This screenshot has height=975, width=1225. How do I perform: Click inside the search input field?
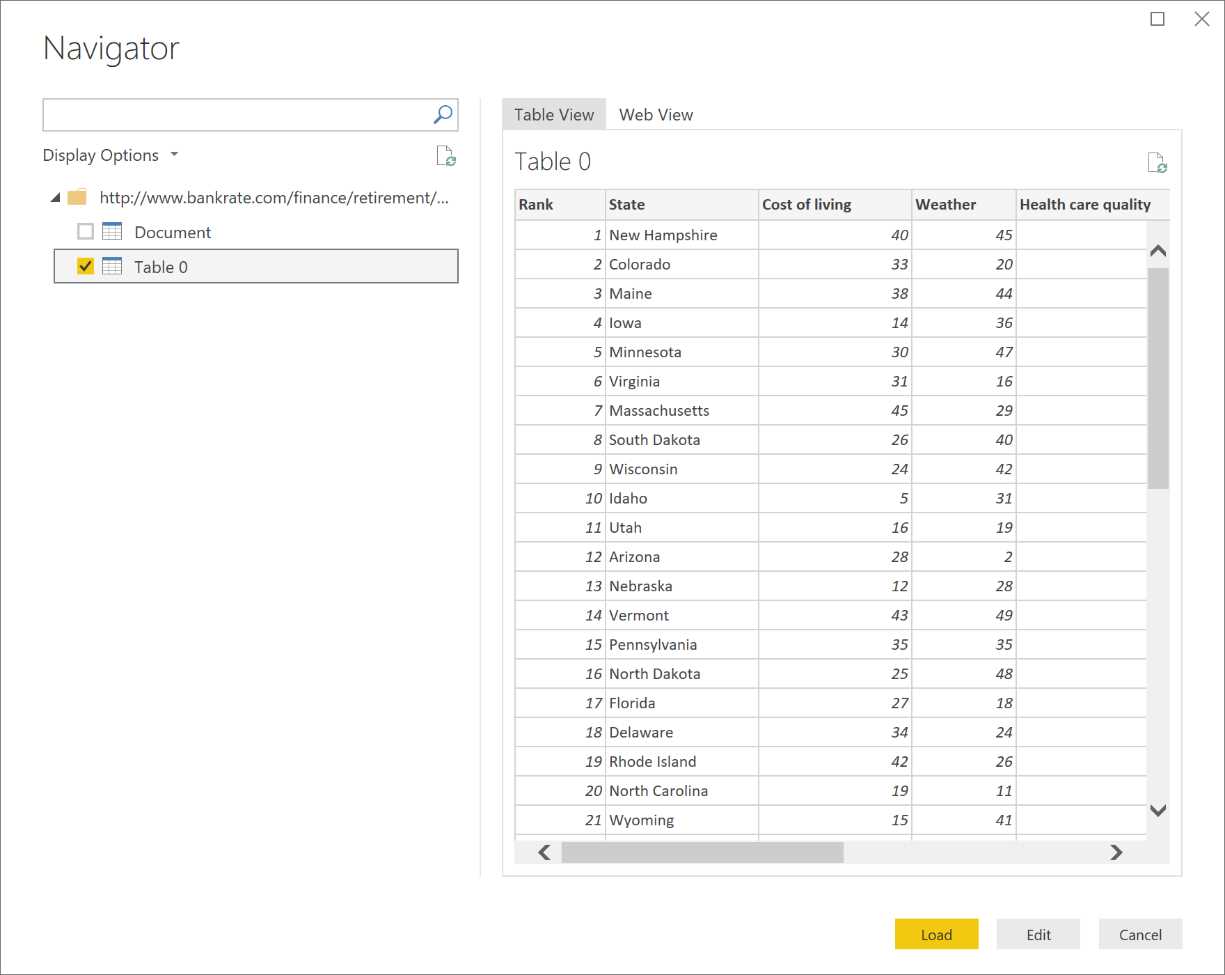pyautogui.click(x=230, y=114)
